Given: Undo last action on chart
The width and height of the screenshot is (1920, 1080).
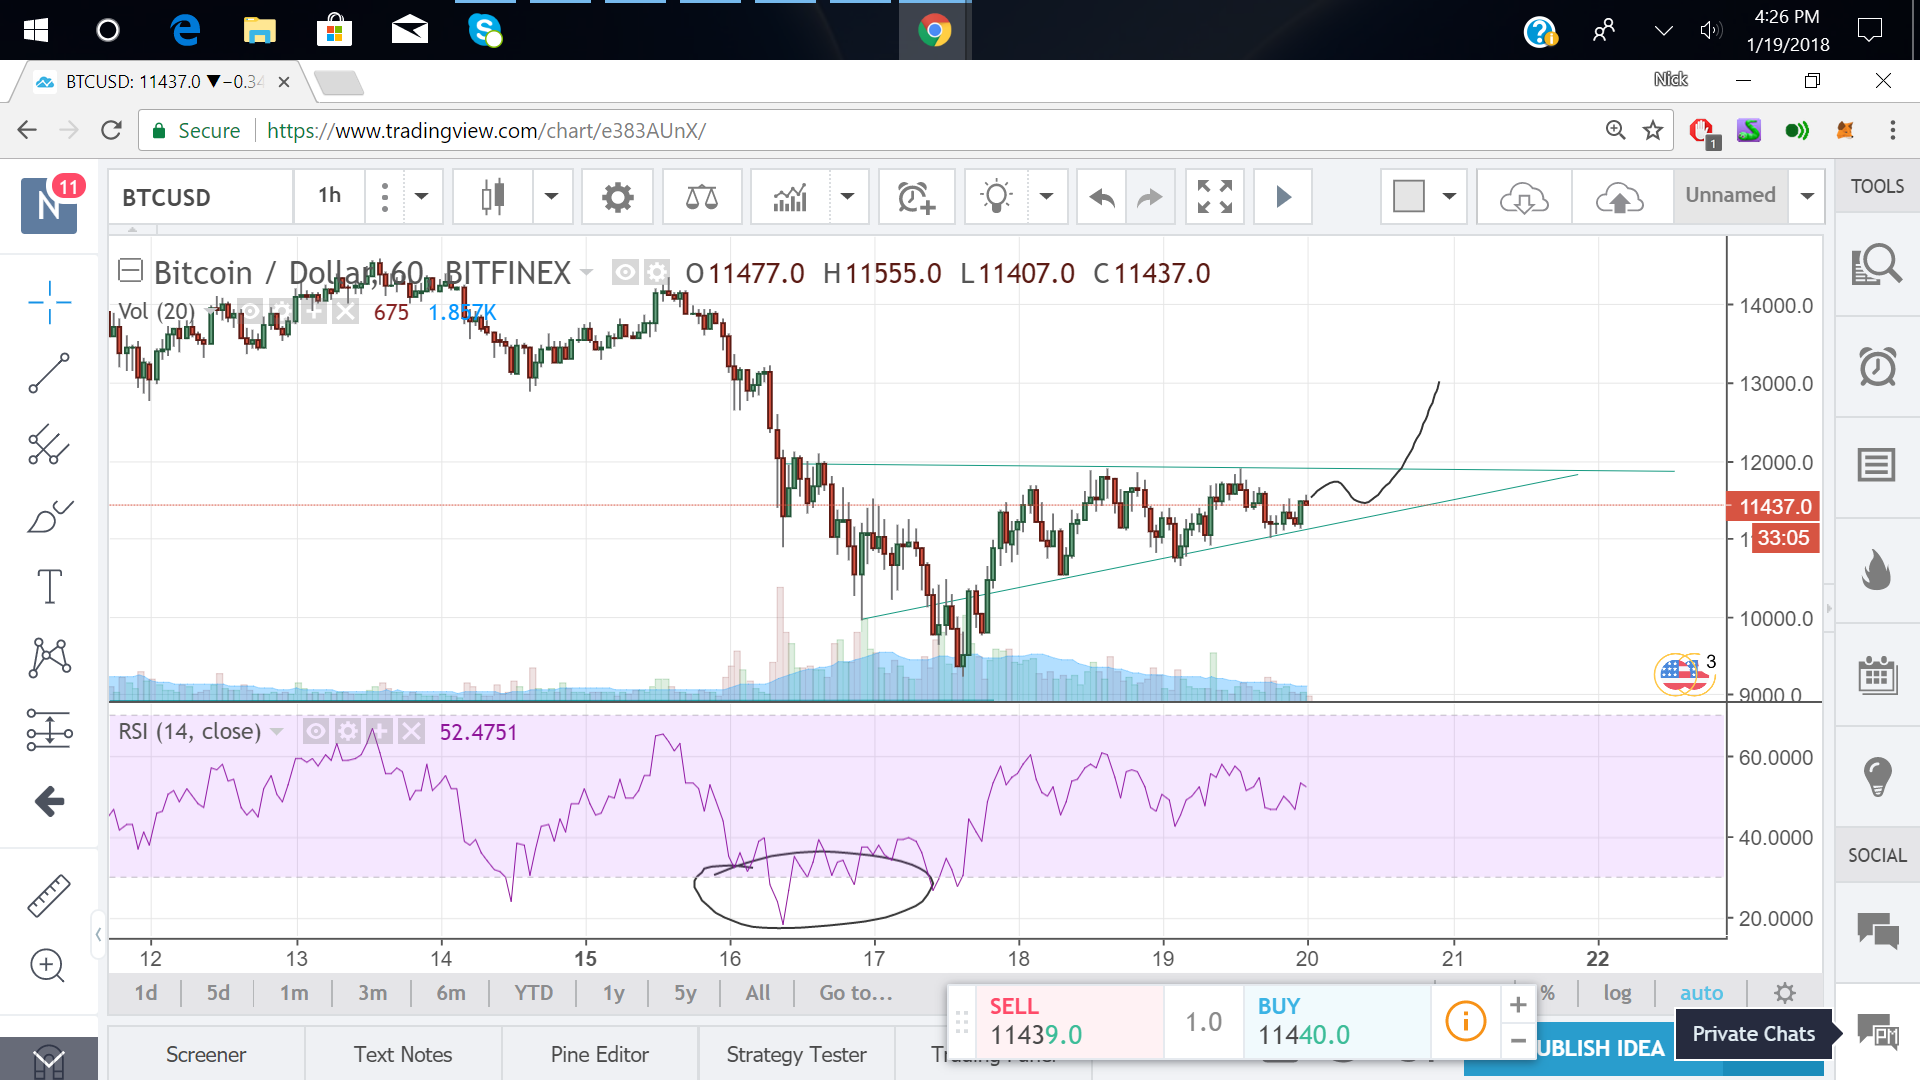Looking at the screenshot, I should pos(1101,197).
